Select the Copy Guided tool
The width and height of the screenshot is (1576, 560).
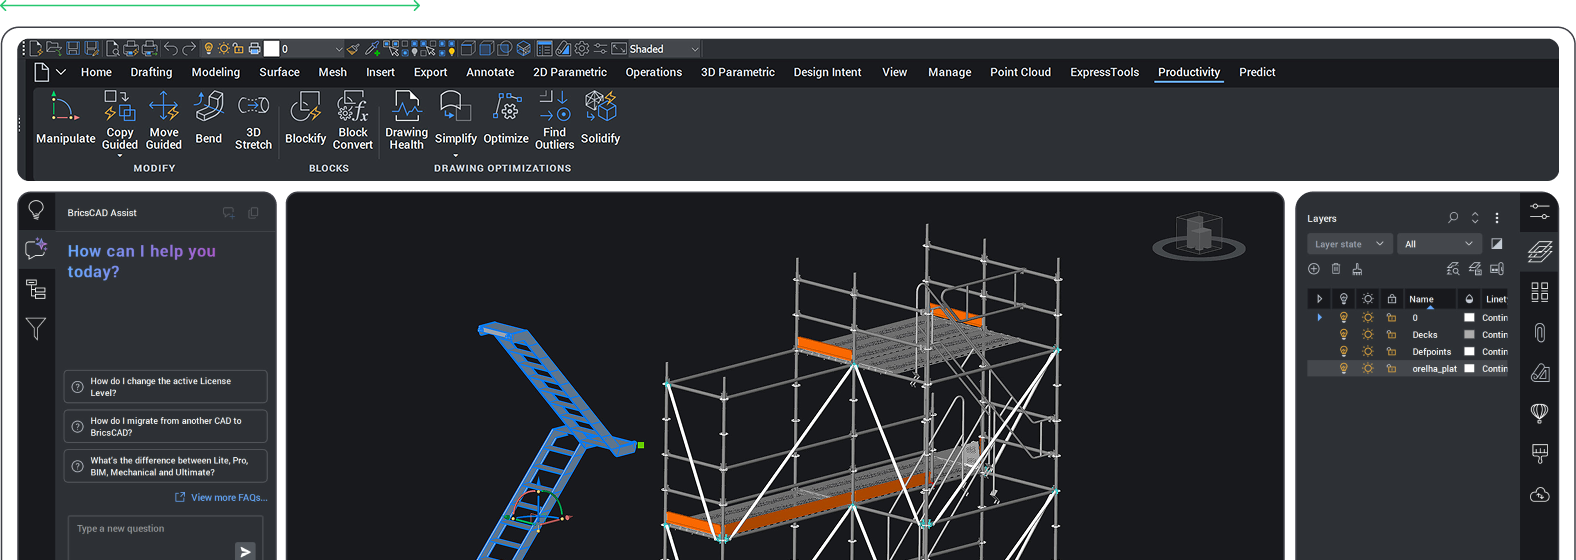tap(120, 120)
